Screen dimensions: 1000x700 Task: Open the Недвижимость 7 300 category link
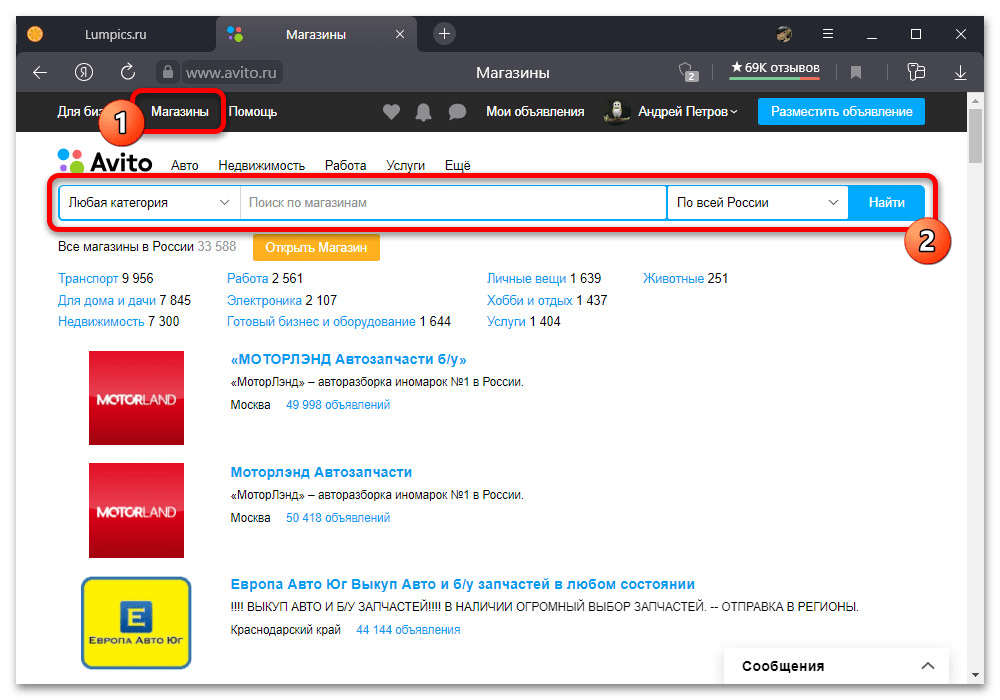[101, 321]
